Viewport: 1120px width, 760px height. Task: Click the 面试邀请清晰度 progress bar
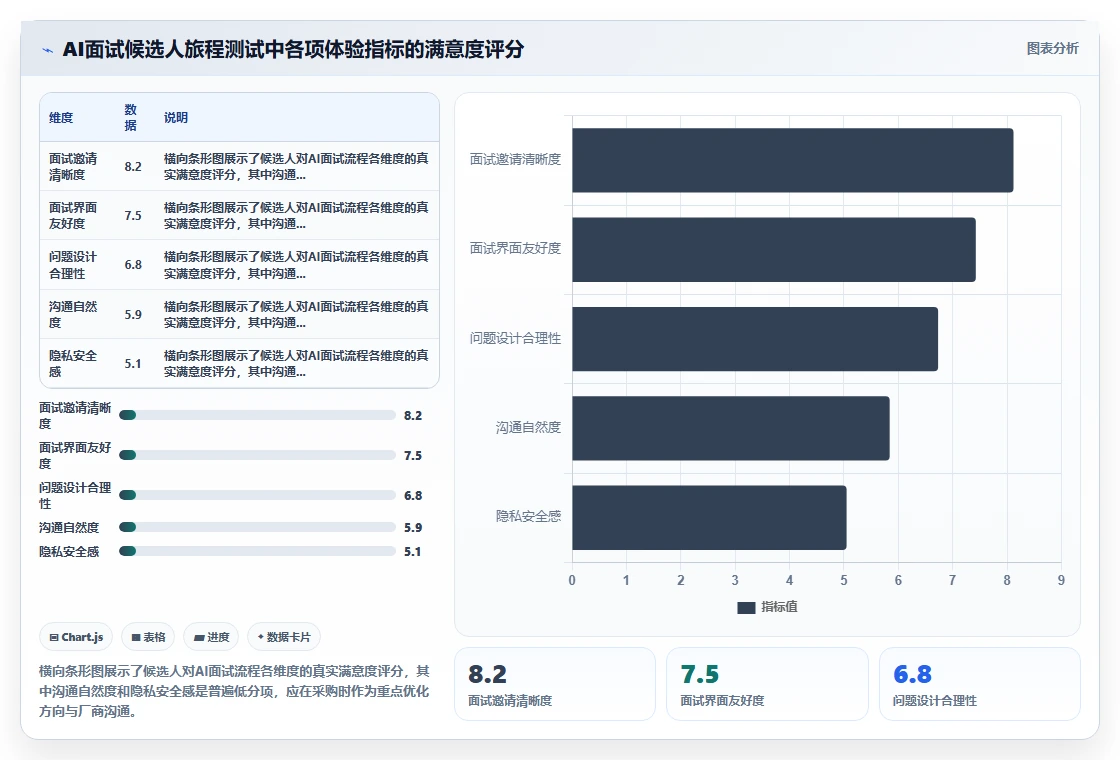click(x=257, y=415)
